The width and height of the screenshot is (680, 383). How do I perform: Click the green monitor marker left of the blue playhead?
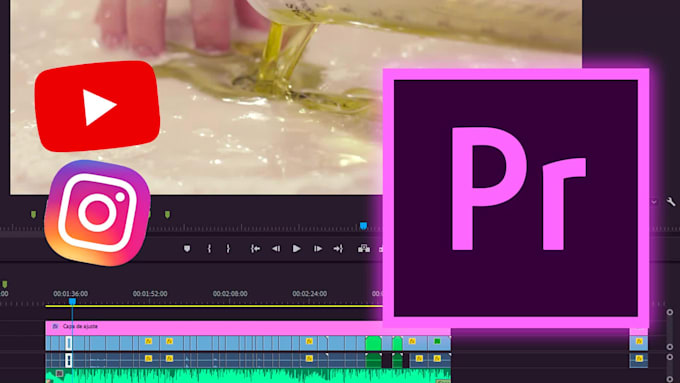[167, 214]
